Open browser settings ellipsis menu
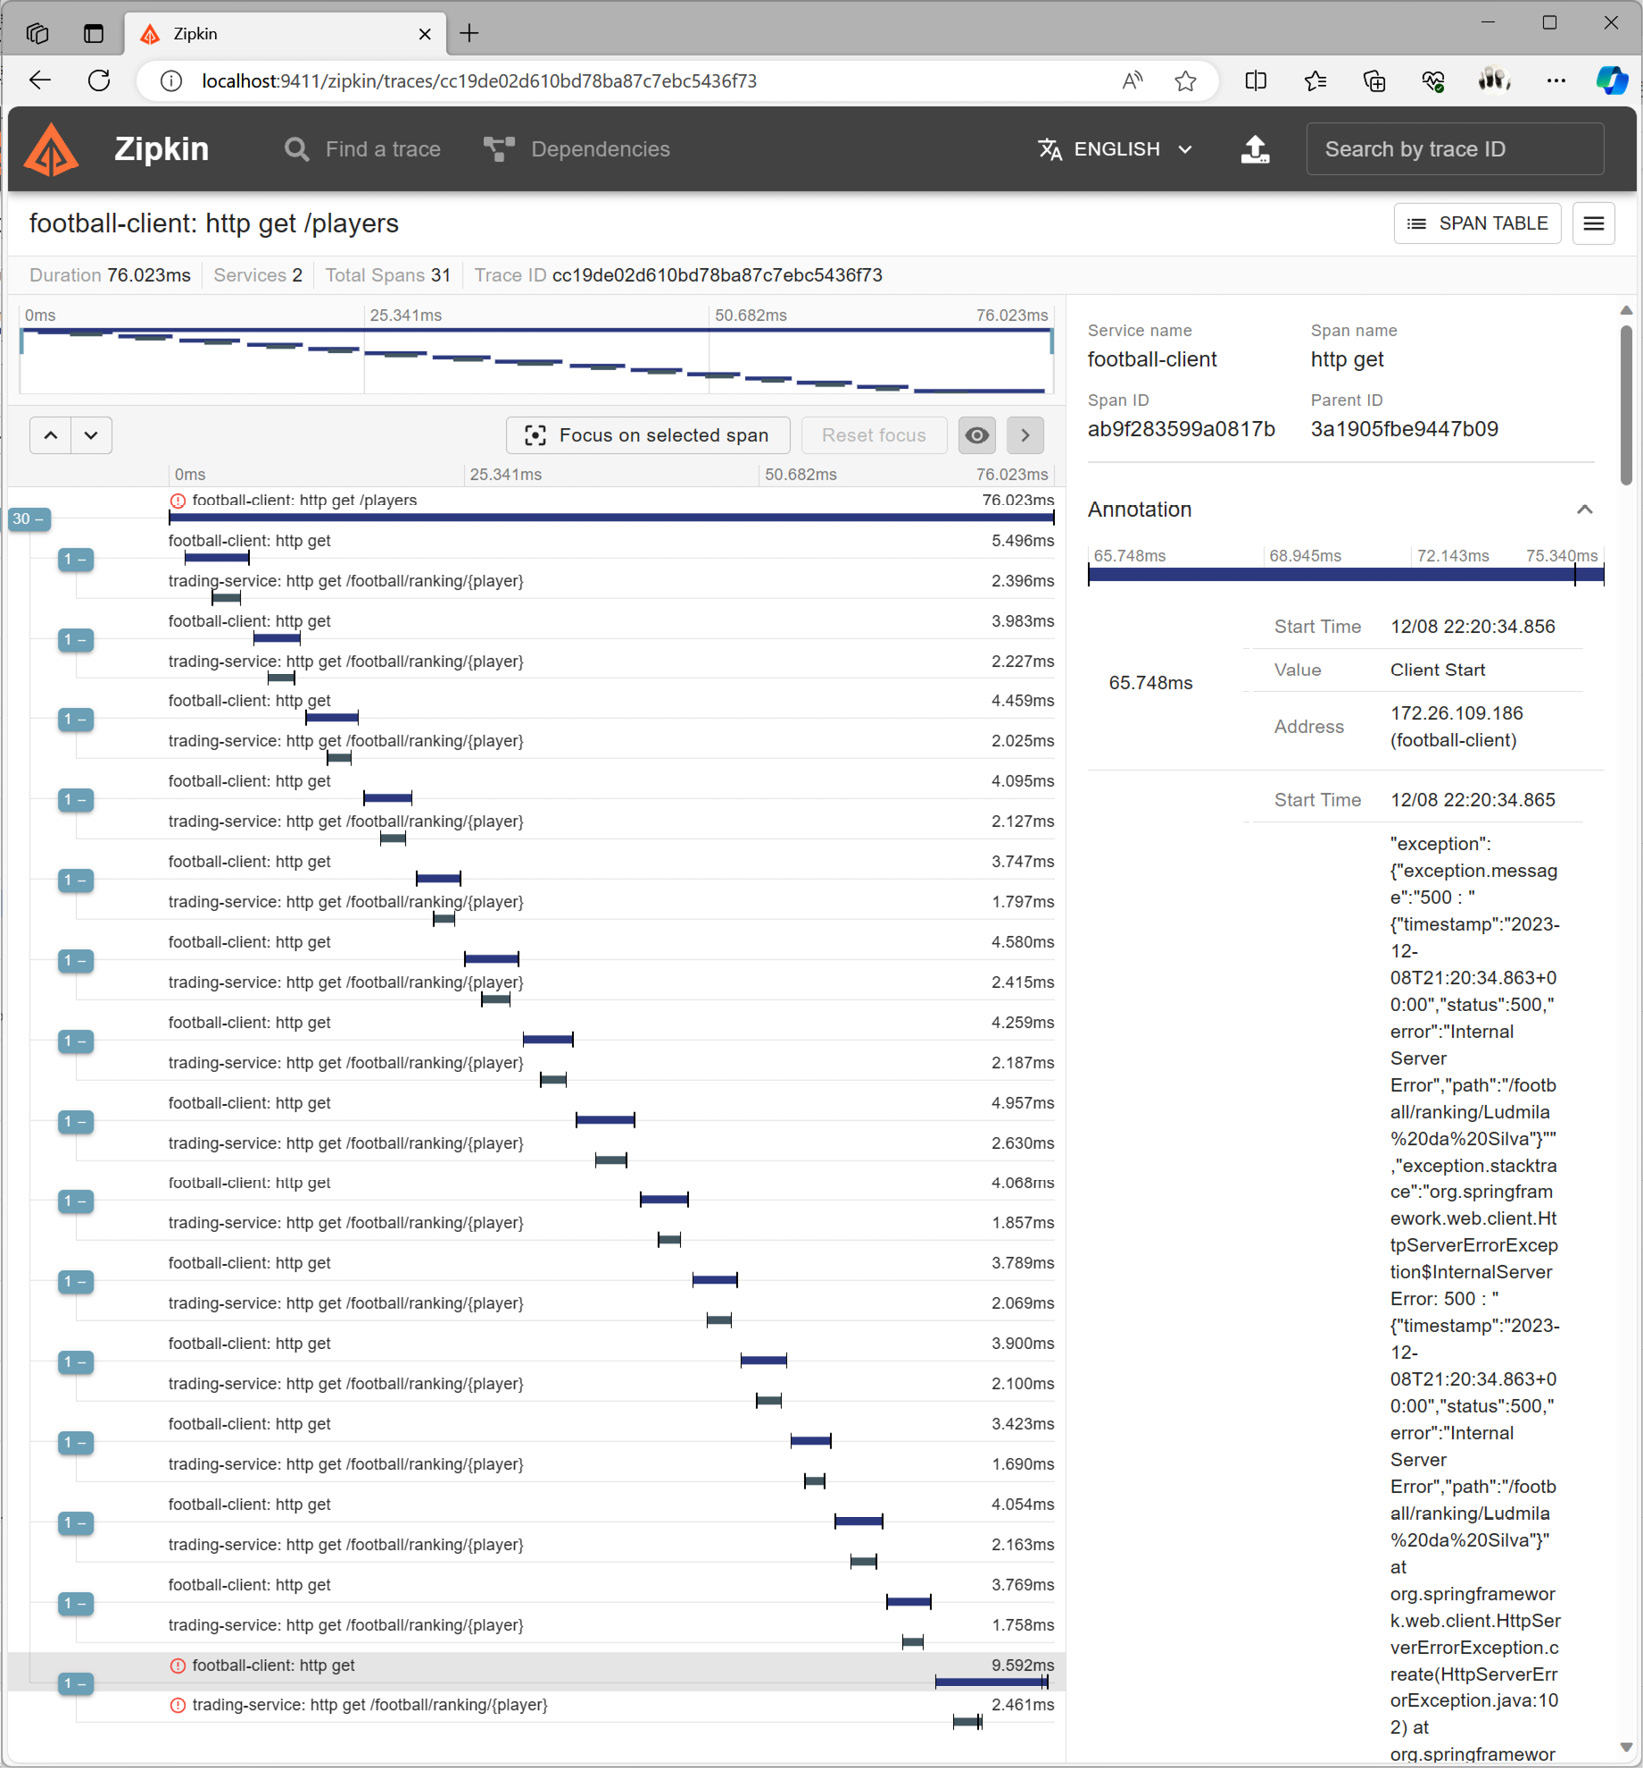This screenshot has height=1768, width=1643. [x=1555, y=81]
